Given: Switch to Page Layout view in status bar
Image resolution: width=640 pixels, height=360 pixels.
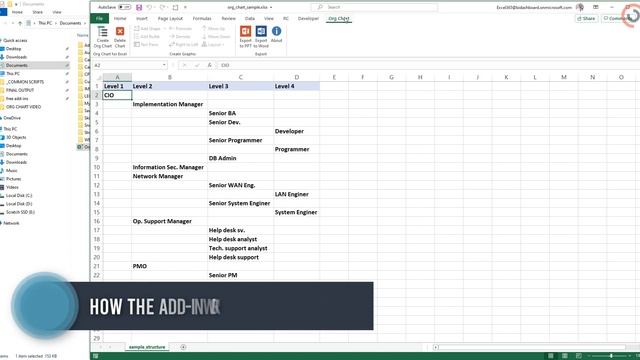Looking at the screenshot, I should (x=564, y=356).
